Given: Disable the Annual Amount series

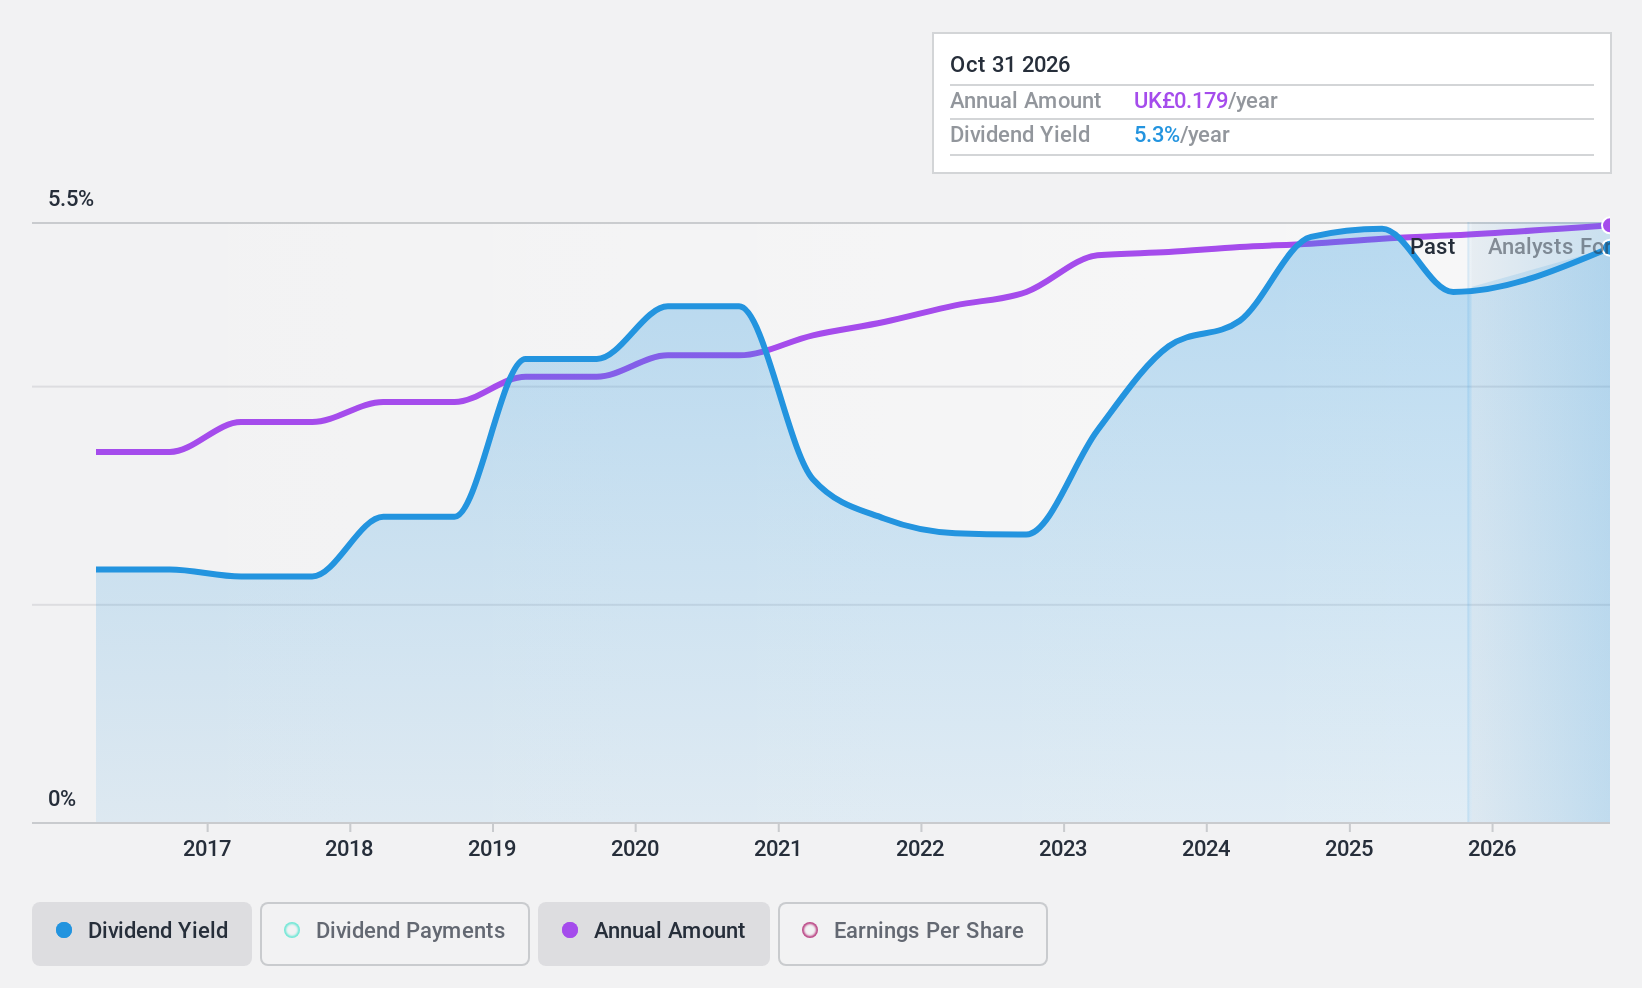Looking at the screenshot, I should (x=653, y=931).
